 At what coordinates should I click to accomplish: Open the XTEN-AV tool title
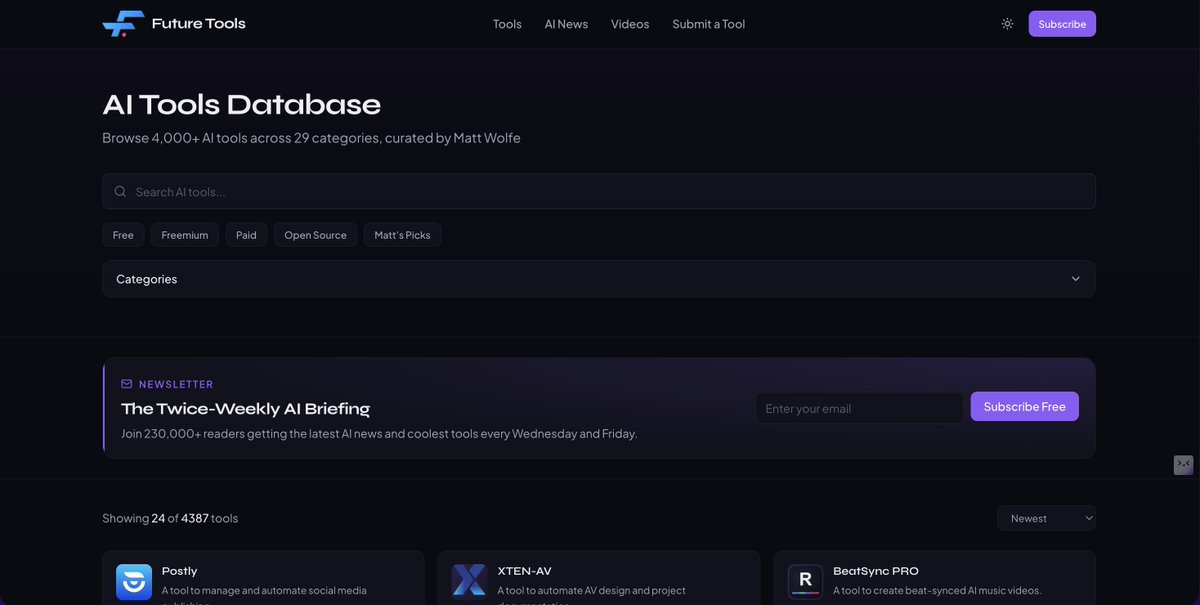pyautogui.click(x=524, y=571)
